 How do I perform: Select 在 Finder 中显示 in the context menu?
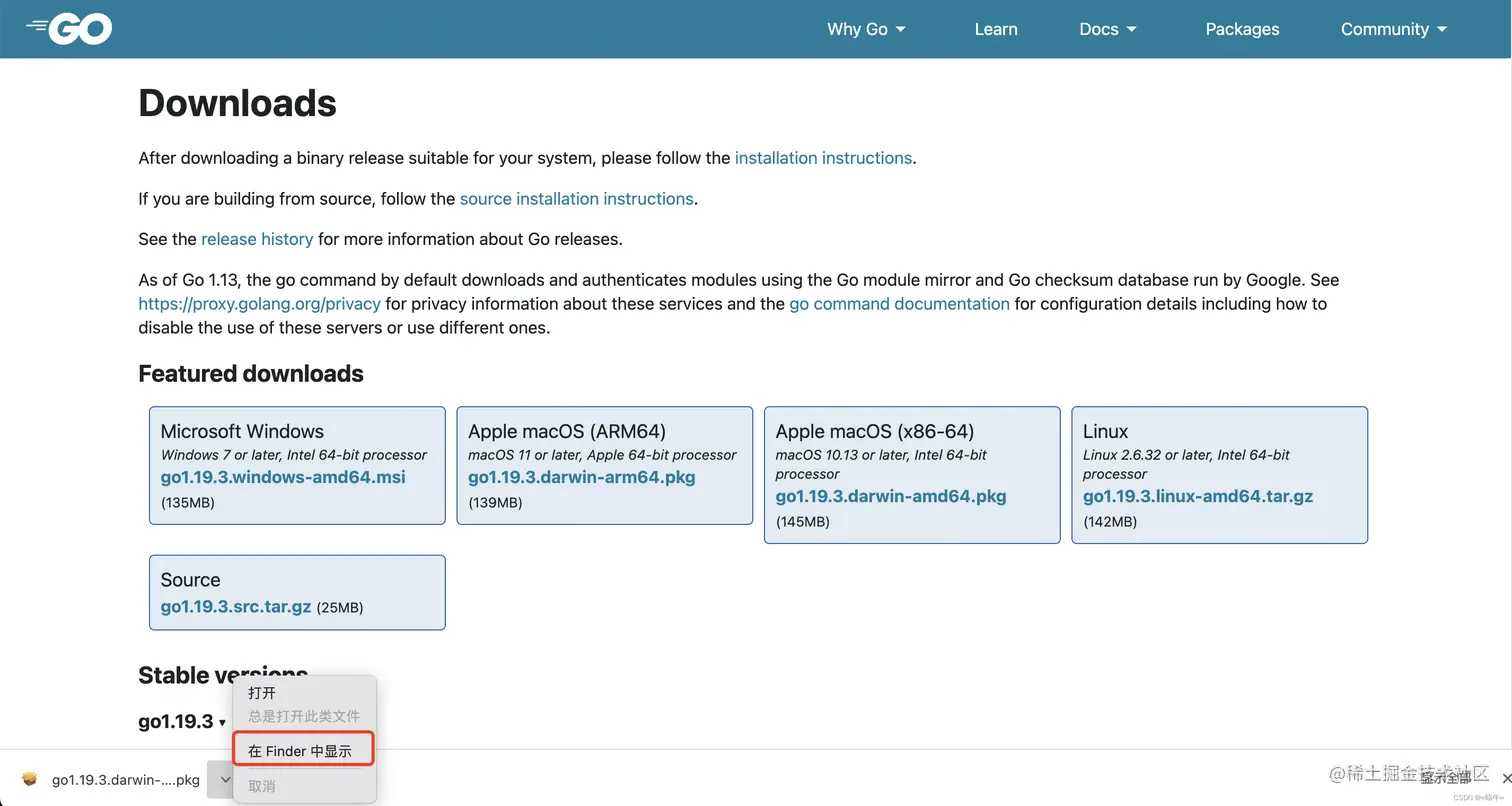pyautogui.click(x=303, y=750)
